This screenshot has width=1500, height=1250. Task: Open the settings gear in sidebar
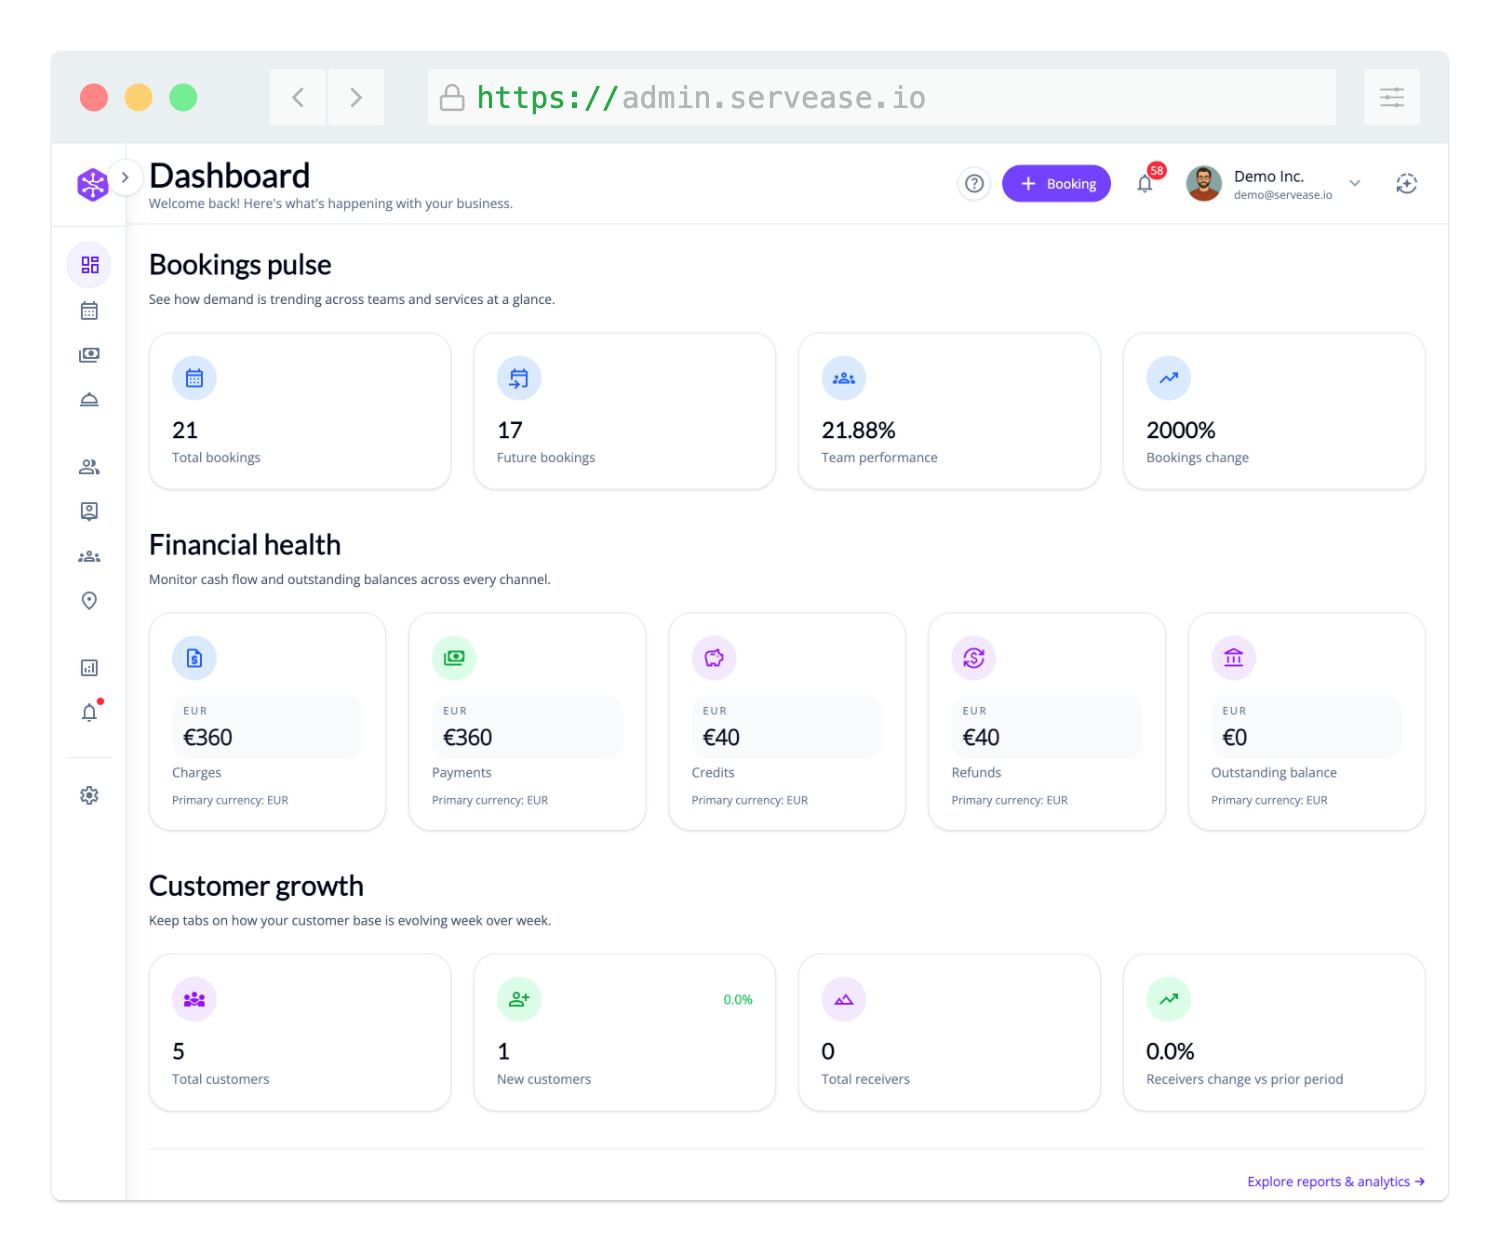89,795
